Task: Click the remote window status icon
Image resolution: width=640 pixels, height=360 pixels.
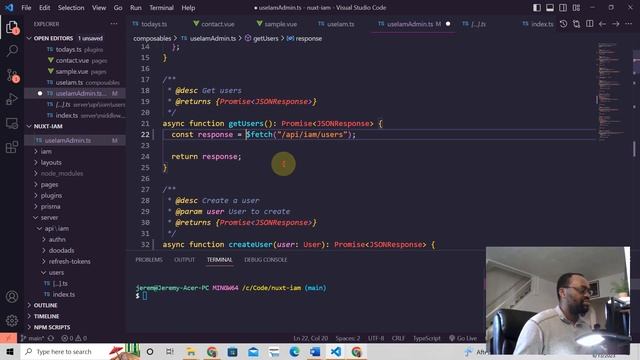Action: tap(8, 338)
